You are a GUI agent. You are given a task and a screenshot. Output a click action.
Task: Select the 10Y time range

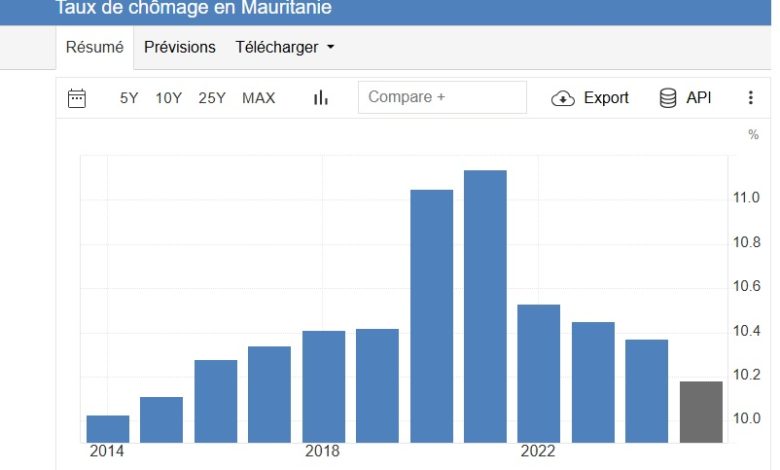[x=169, y=98]
